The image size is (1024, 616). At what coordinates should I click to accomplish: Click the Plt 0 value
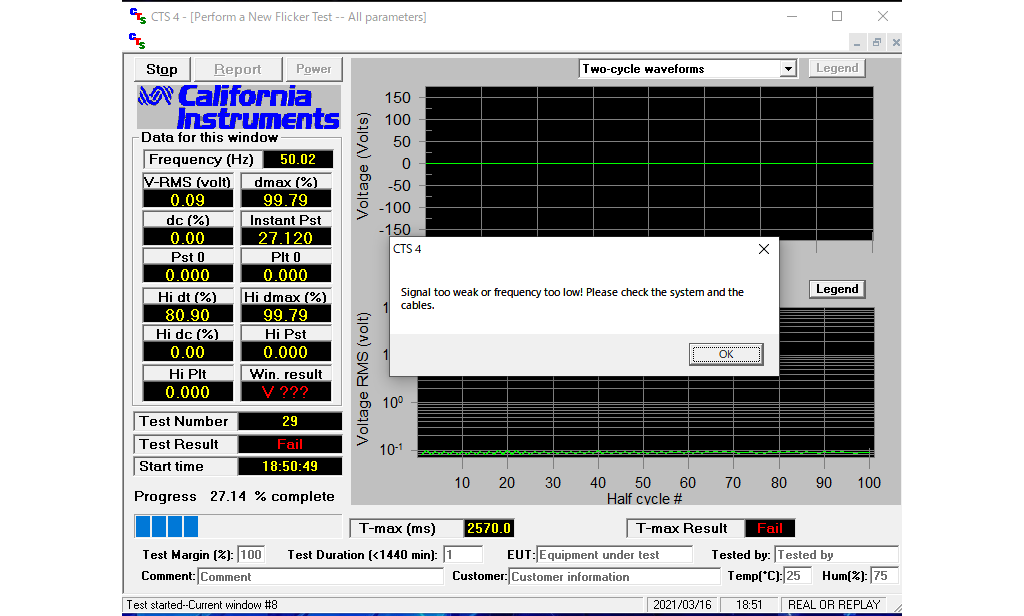(285, 275)
